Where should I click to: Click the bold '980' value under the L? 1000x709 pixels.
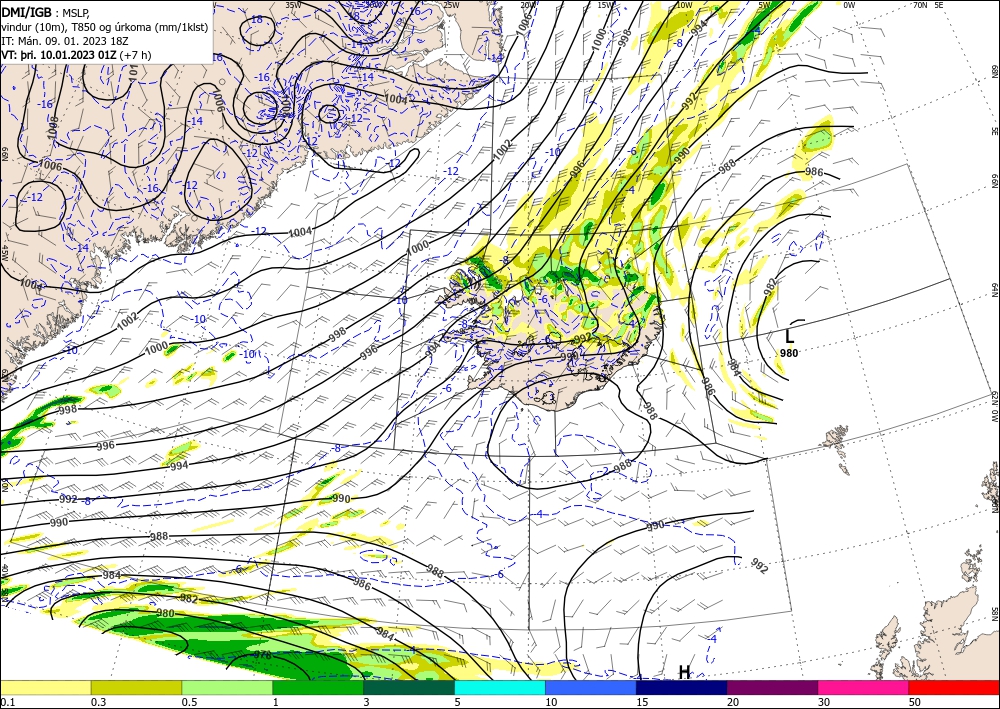[x=789, y=353]
